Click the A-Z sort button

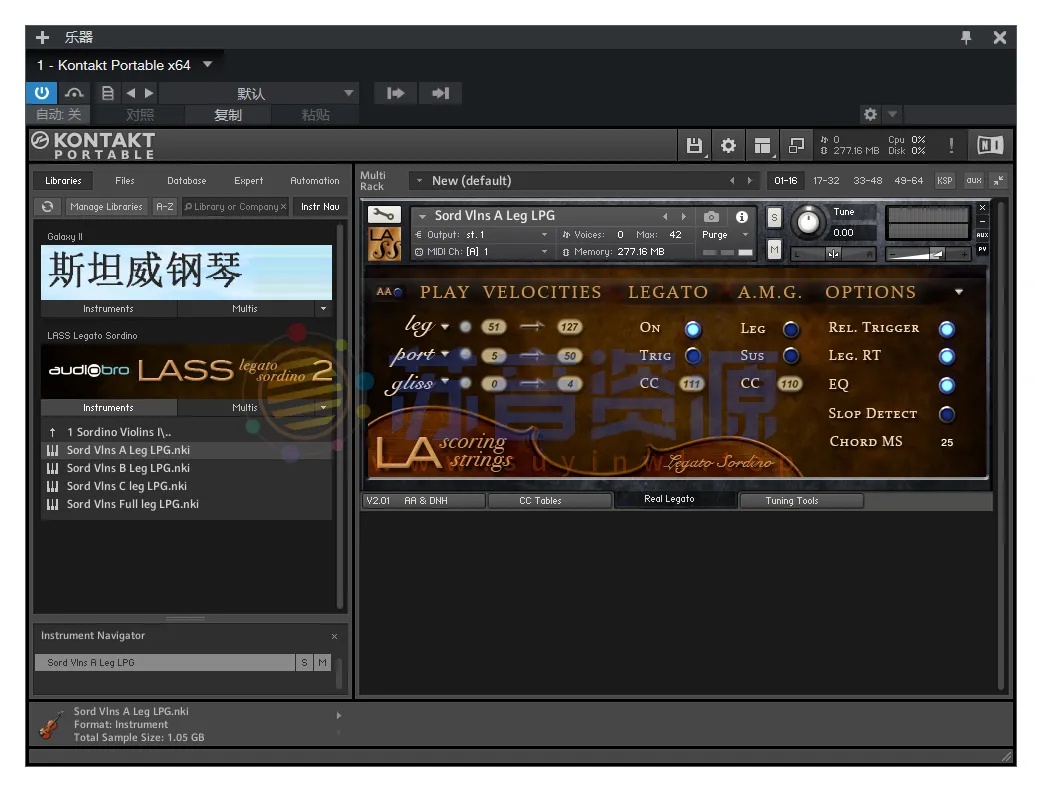click(x=165, y=207)
